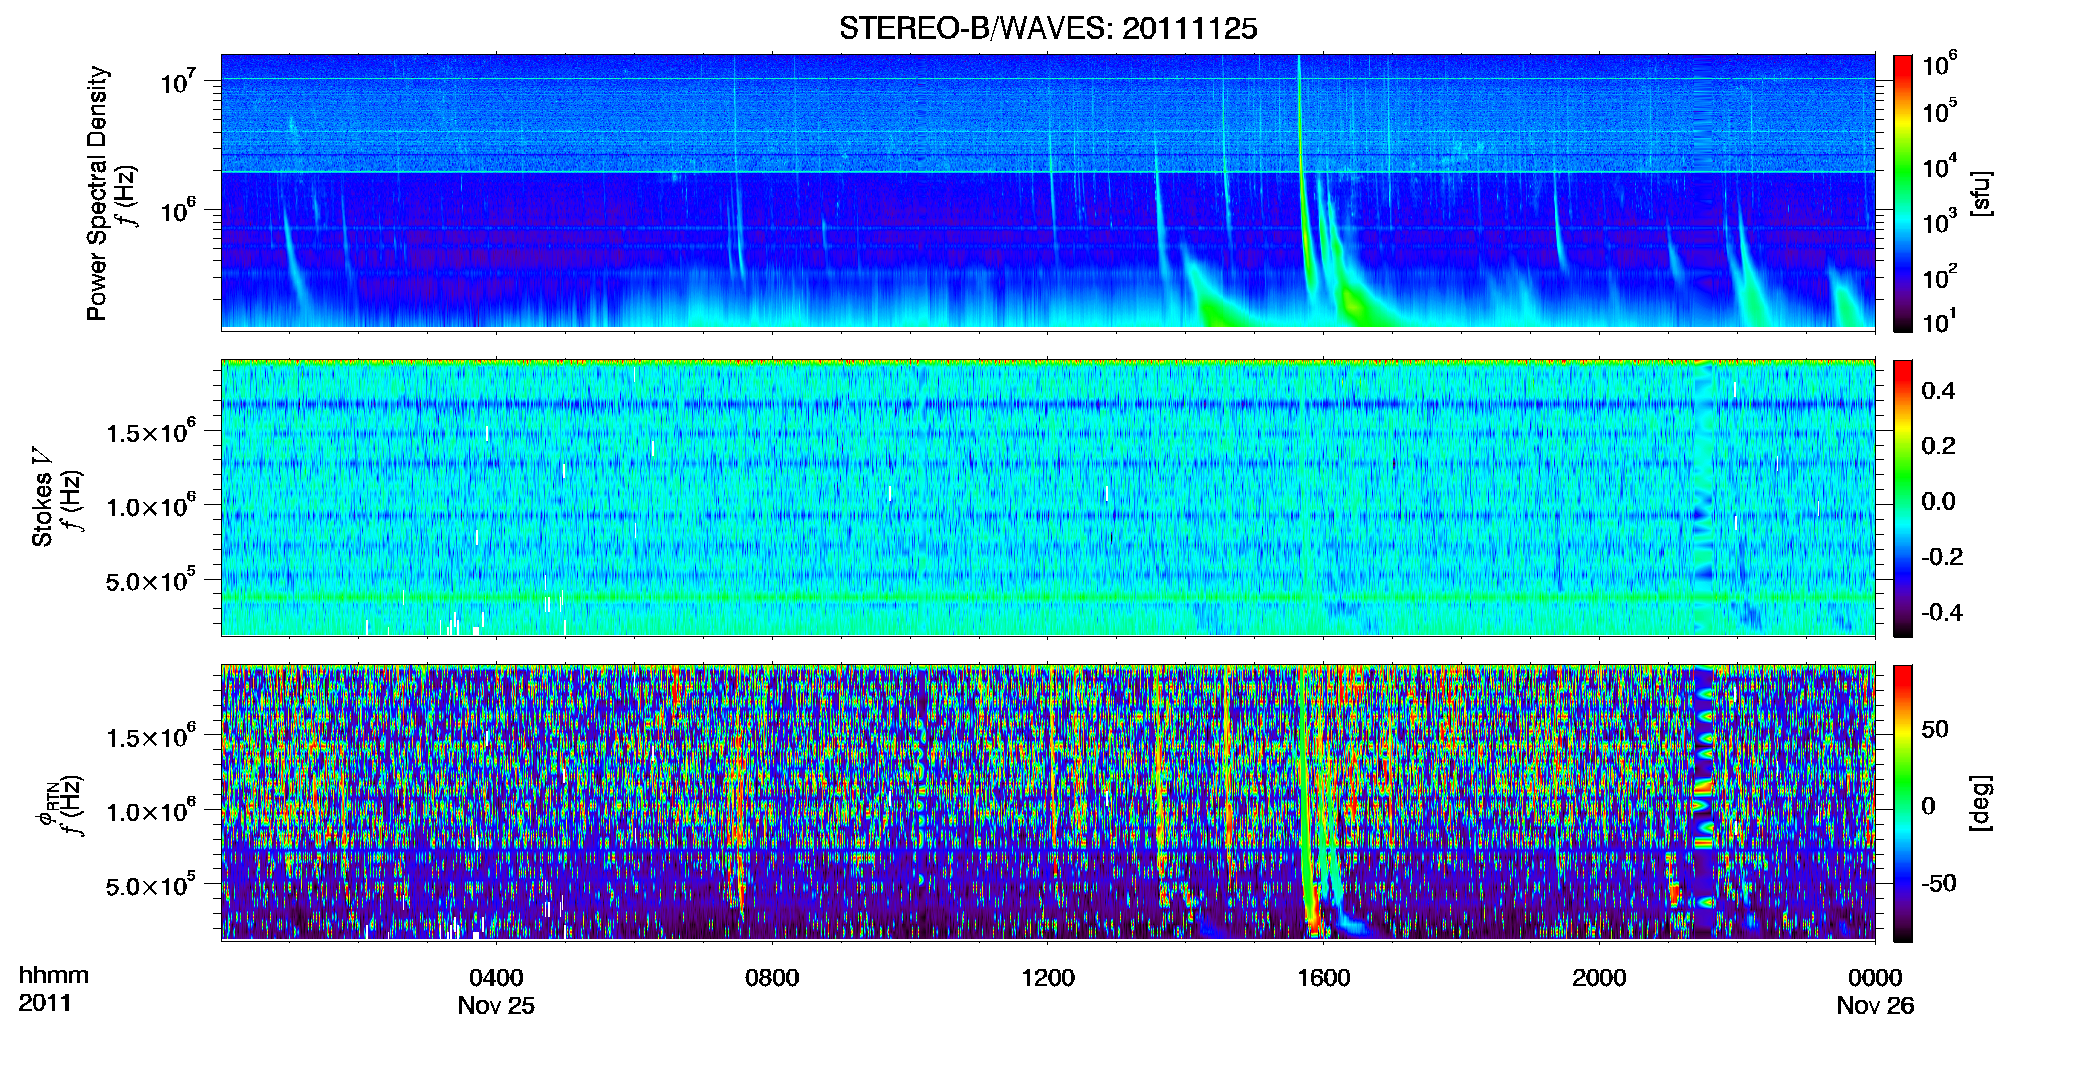Click the 0800 time axis label

tap(772, 978)
